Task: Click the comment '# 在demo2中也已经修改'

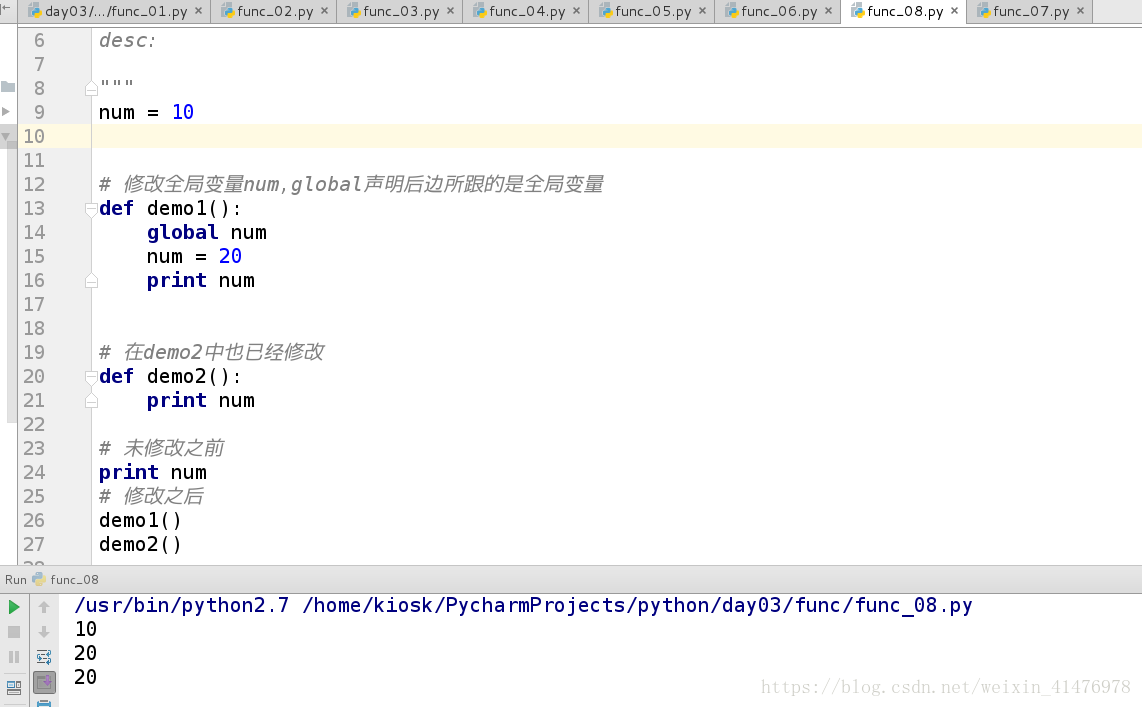Action: pos(212,352)
